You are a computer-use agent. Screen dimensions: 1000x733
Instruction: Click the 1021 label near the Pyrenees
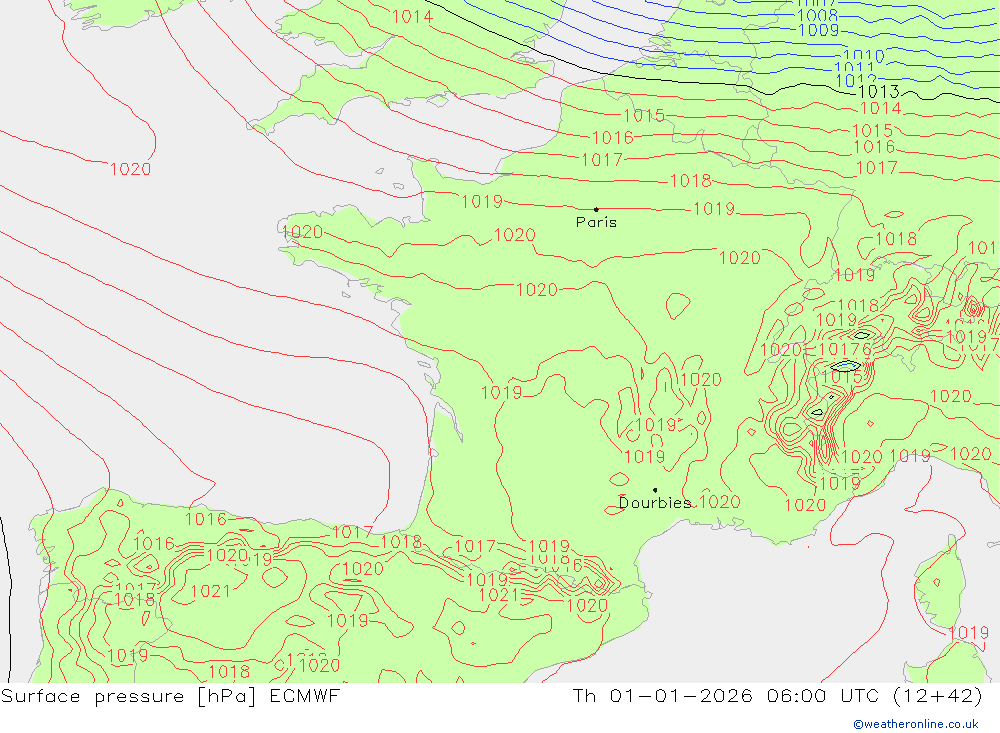499,595
